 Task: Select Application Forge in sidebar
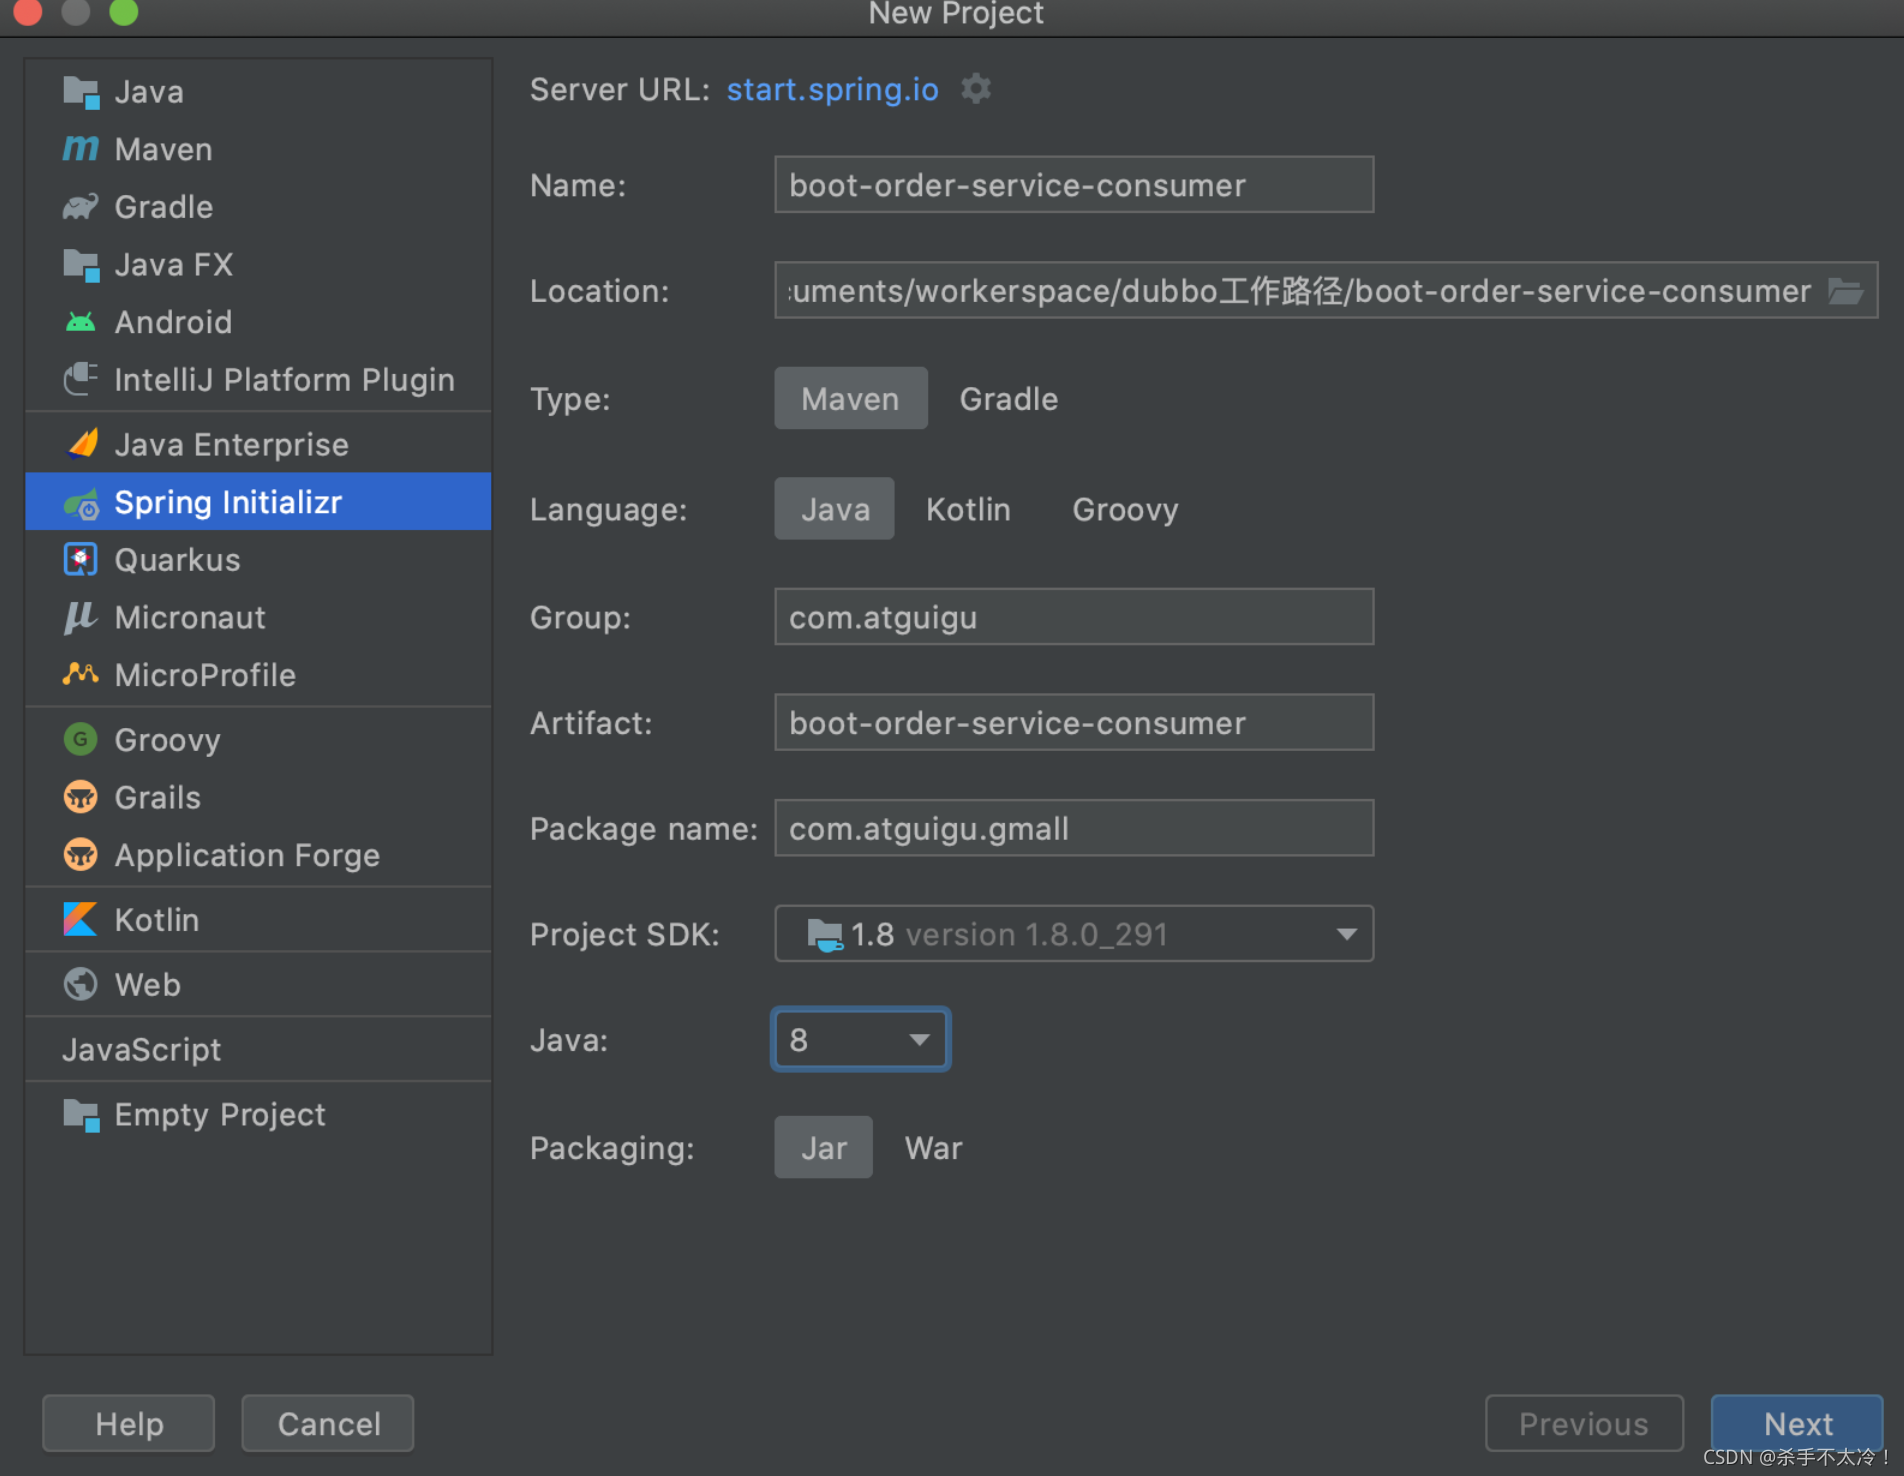(x=258, y=855)
